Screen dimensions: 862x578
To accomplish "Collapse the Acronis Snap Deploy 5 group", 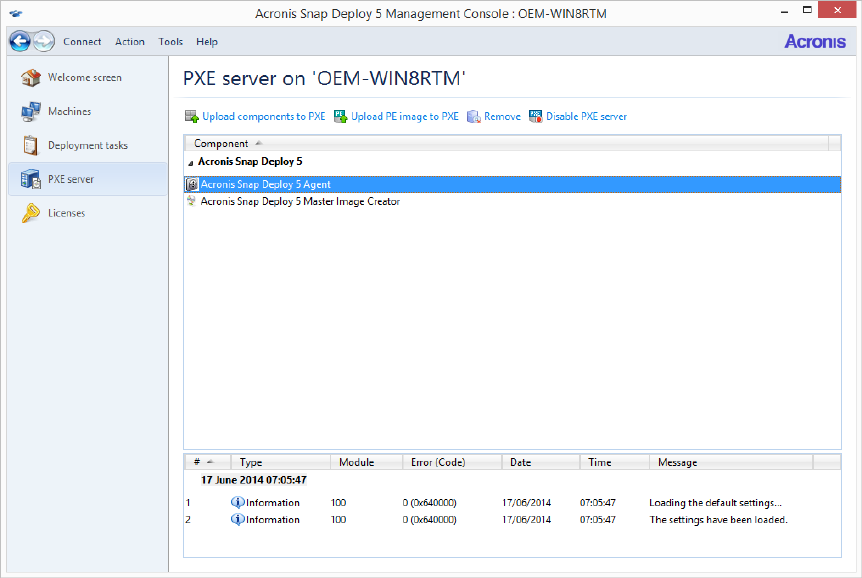I will (x=191, y=163).
